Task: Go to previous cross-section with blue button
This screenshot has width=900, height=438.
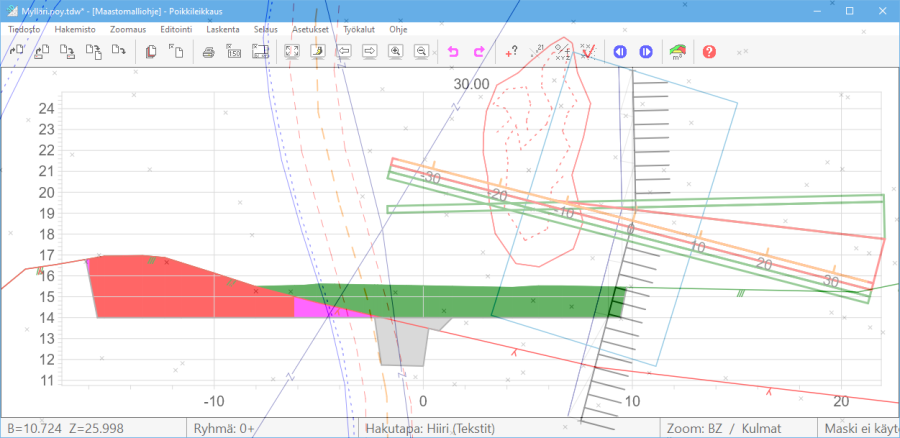Action: (619, 51)
